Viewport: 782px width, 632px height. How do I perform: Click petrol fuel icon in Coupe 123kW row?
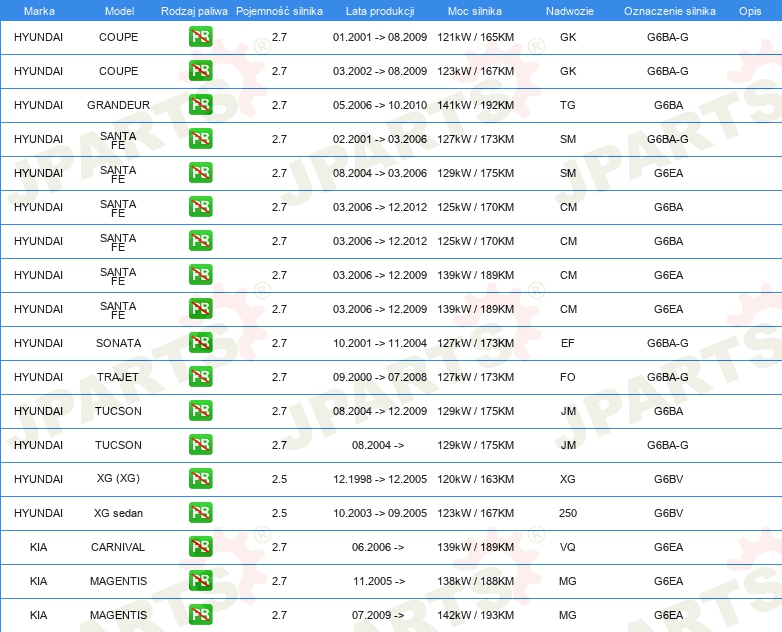click(x=200, y=70)
